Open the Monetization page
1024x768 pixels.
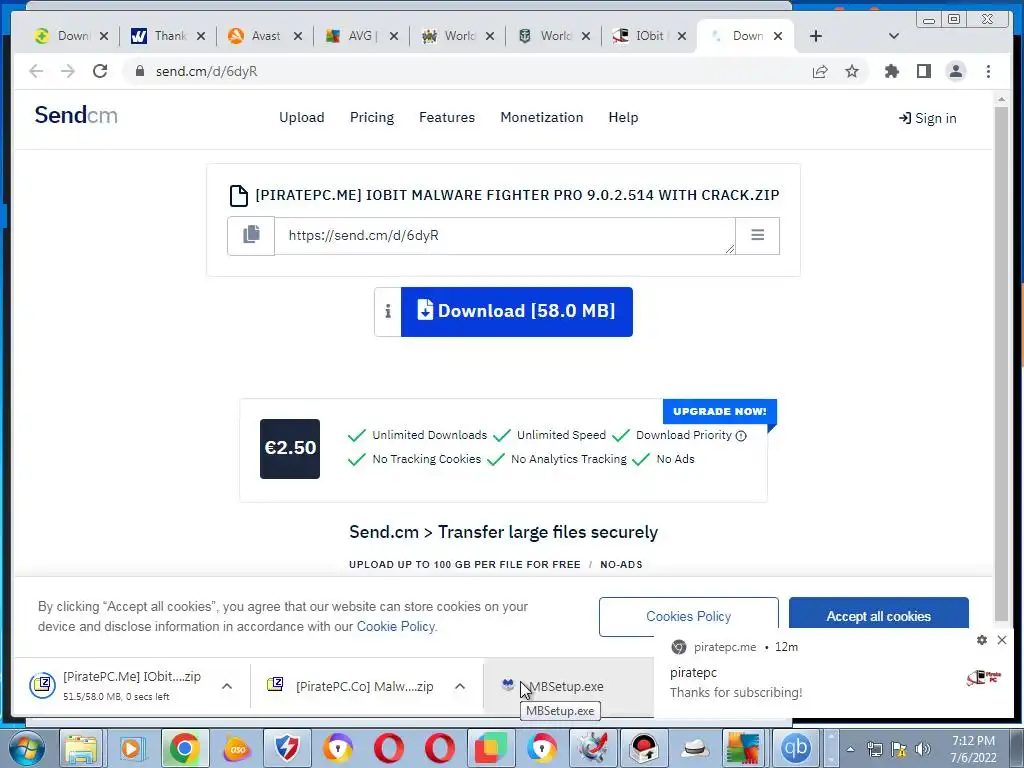pyautogui.click(x=541, y=118)
